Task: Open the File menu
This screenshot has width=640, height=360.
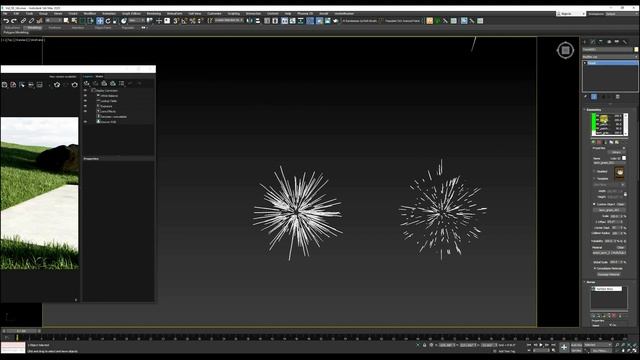Action: coord(5,14)
